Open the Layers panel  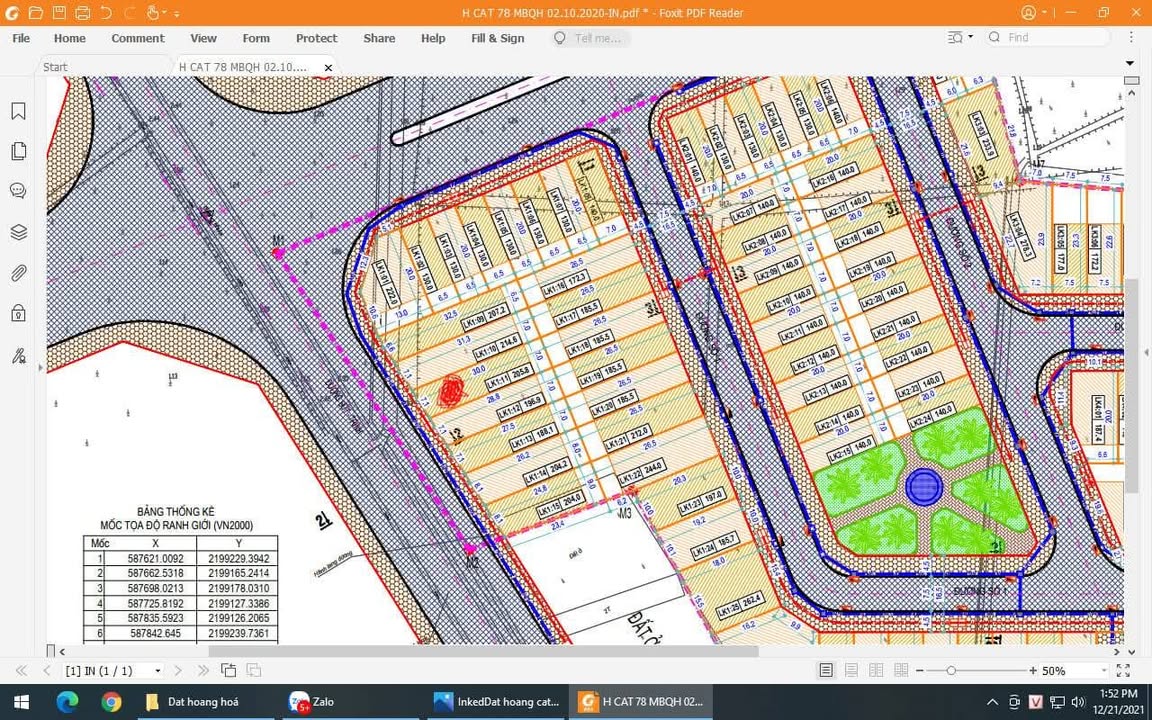[18, 231]
